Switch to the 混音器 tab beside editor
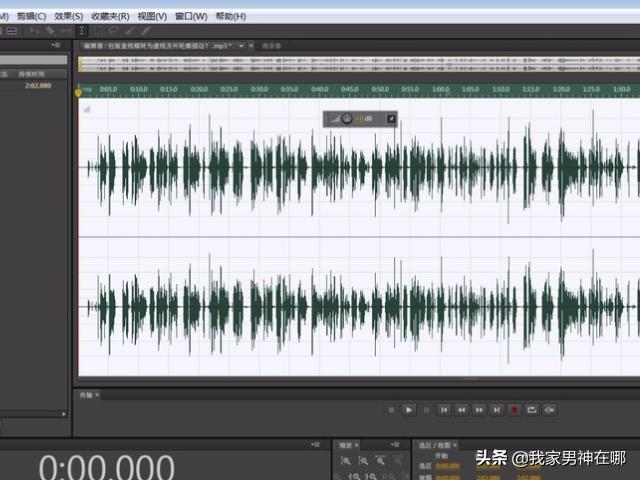Viewport: 640px width, 480px height. (271, 46)
